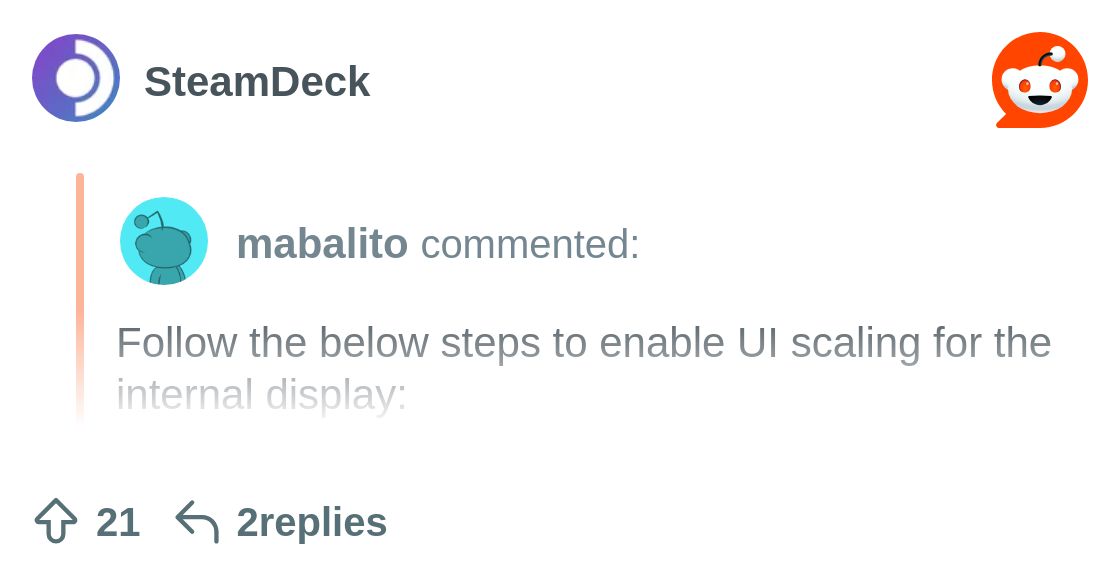The height and width of the screenshot is (584, 1120).
Task: Click mabalito's teal avatar icon
Action: point(164,241)
